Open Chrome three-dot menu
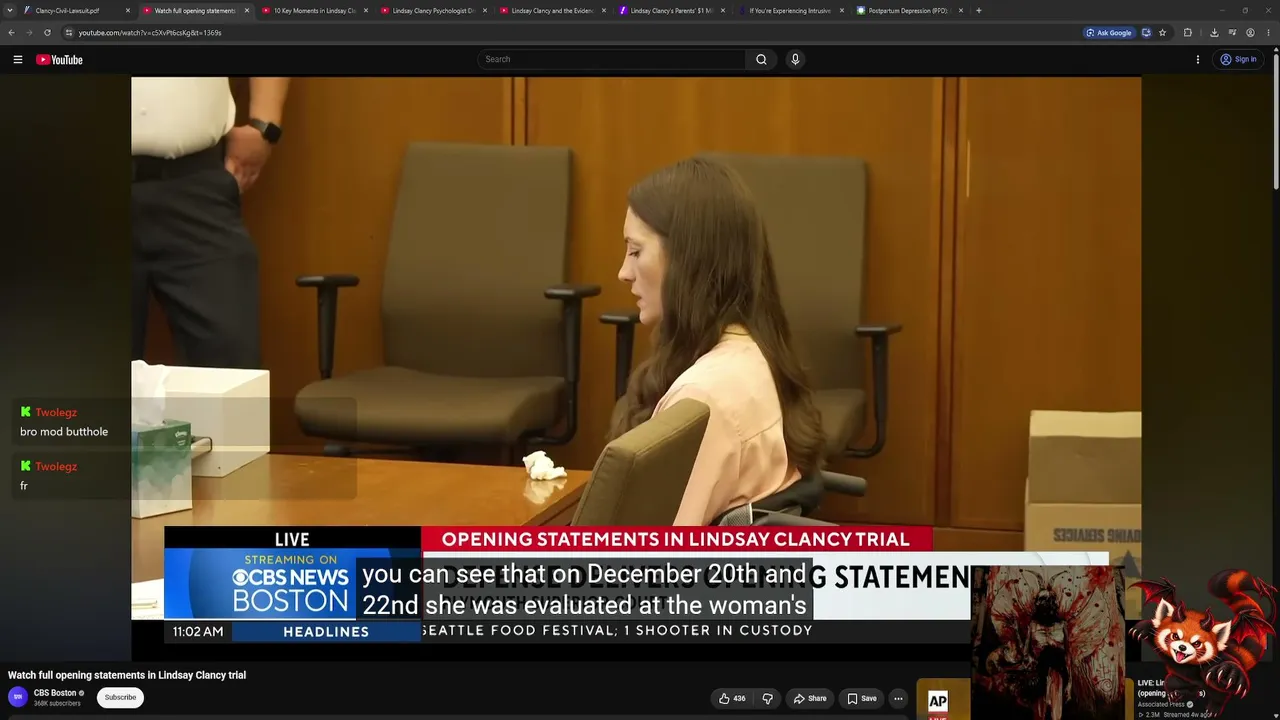The height and width of the screenshot is (720, 1280). tap(1268, 33)
